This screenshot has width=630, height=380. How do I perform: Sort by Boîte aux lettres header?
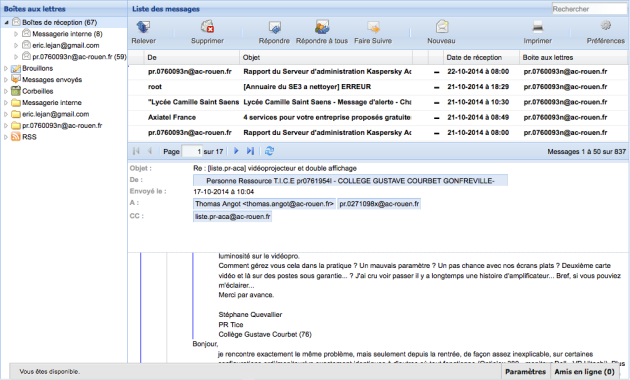coord(574,57)
